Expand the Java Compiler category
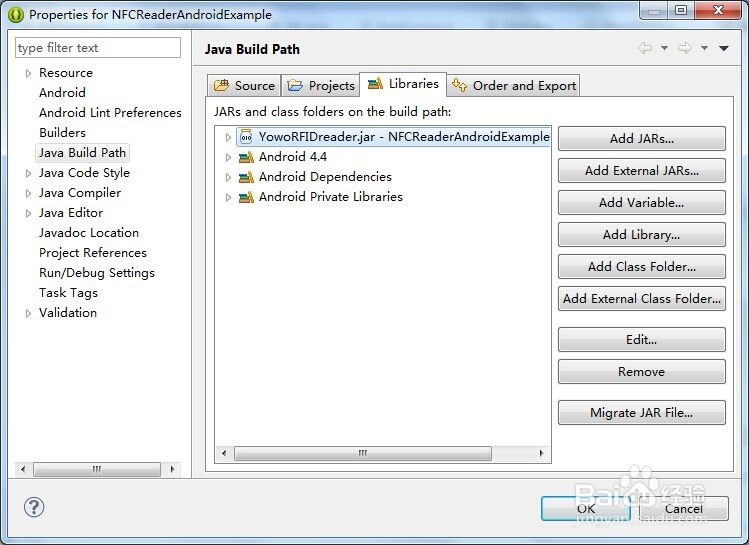This screenshot has width=749, height=545. [28, 193]
